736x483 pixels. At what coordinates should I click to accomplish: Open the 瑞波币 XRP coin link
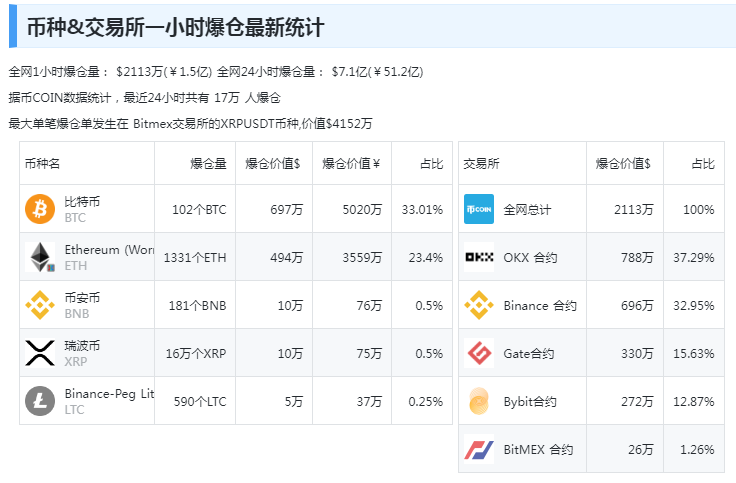[82, 346]
